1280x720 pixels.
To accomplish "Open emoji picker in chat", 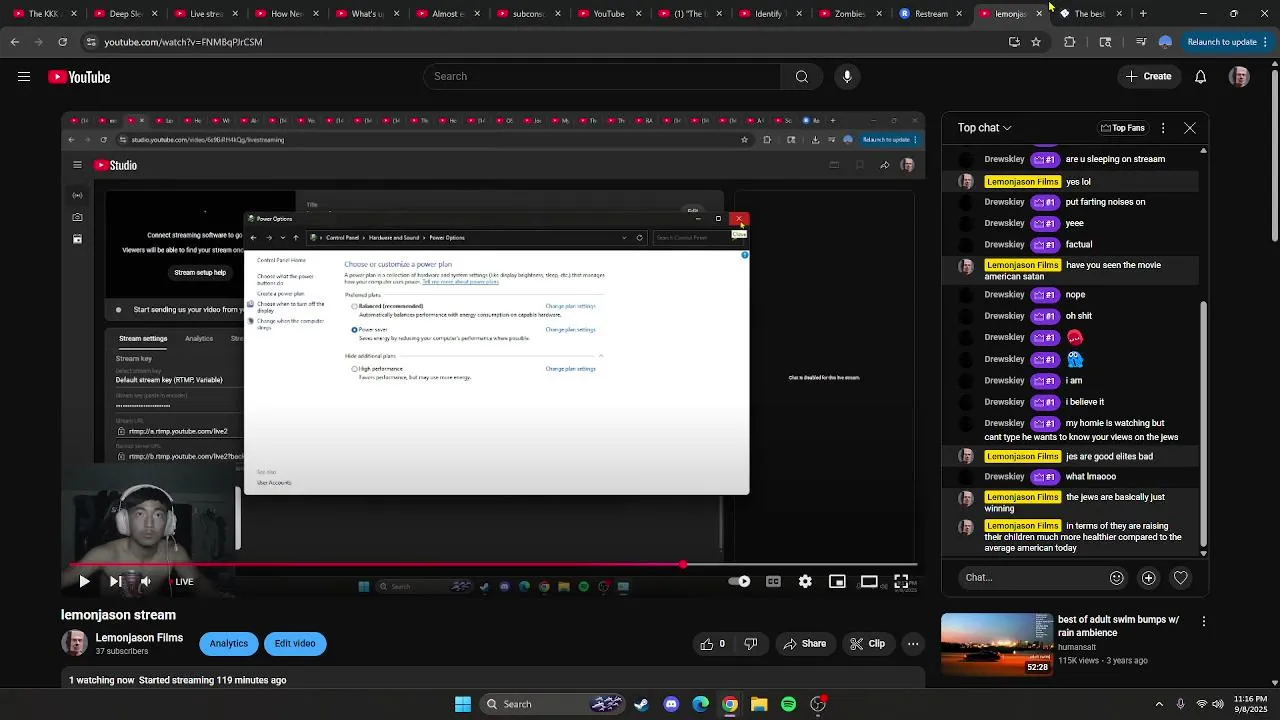I will pos(1117,578).
